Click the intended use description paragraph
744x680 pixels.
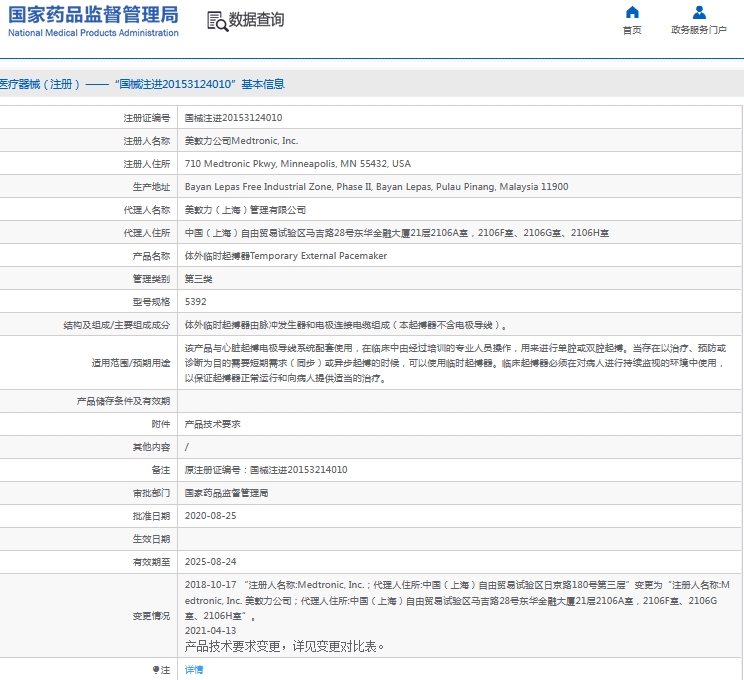point(455,363)
